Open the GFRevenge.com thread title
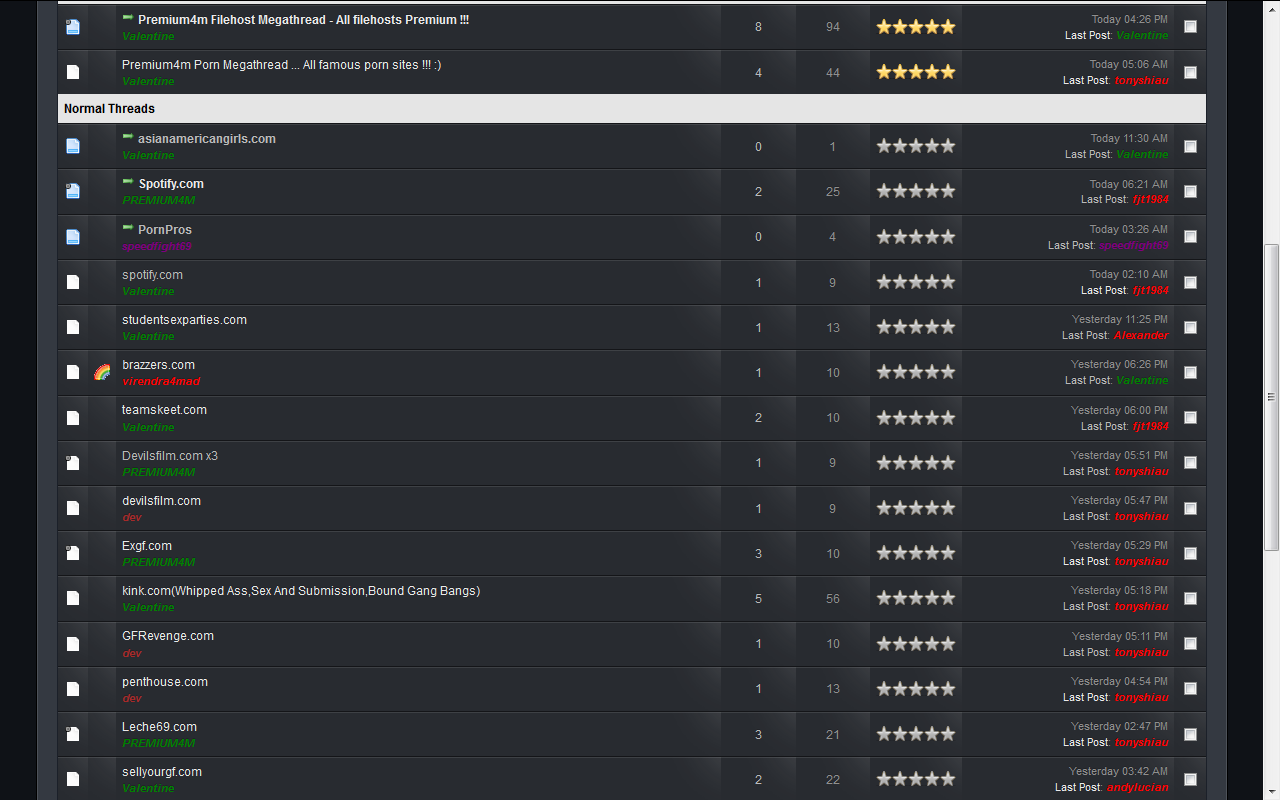Image resolution: width=1280 pixels, height=800 pixels. tap(168, 636)
